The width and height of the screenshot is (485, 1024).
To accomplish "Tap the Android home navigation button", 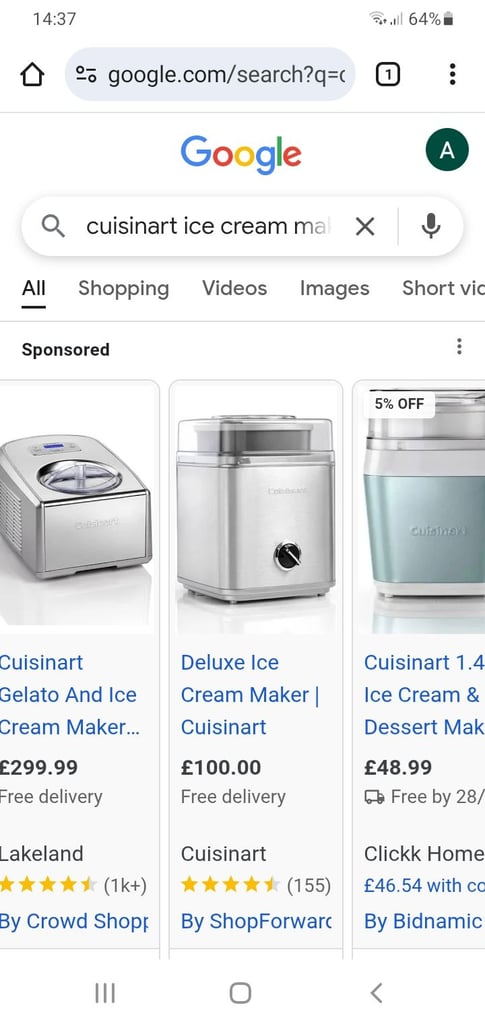I will coord(240,993).
